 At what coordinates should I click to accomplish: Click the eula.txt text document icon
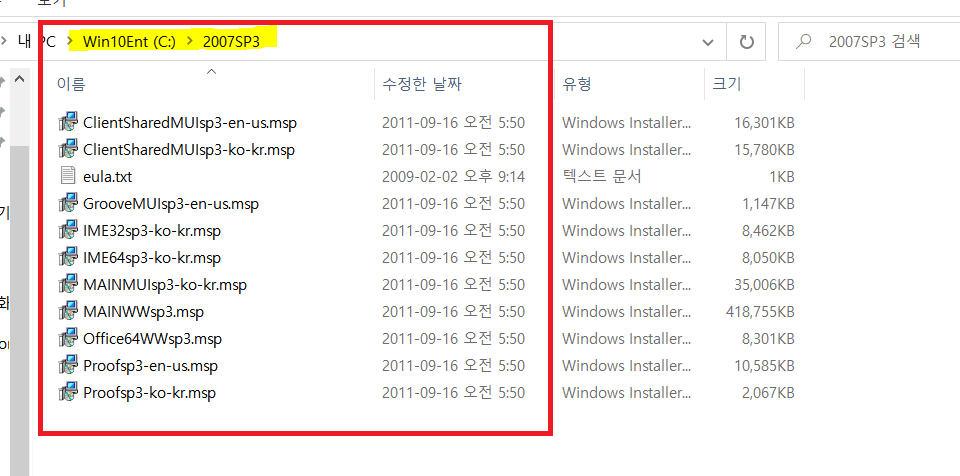pos(68,176)
